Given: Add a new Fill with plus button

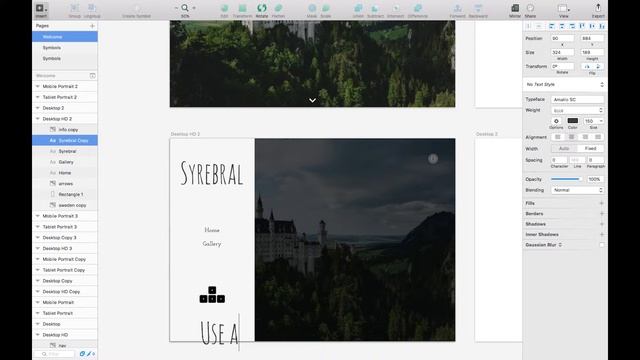Looking at the screenshot, I should coord(602,203).
